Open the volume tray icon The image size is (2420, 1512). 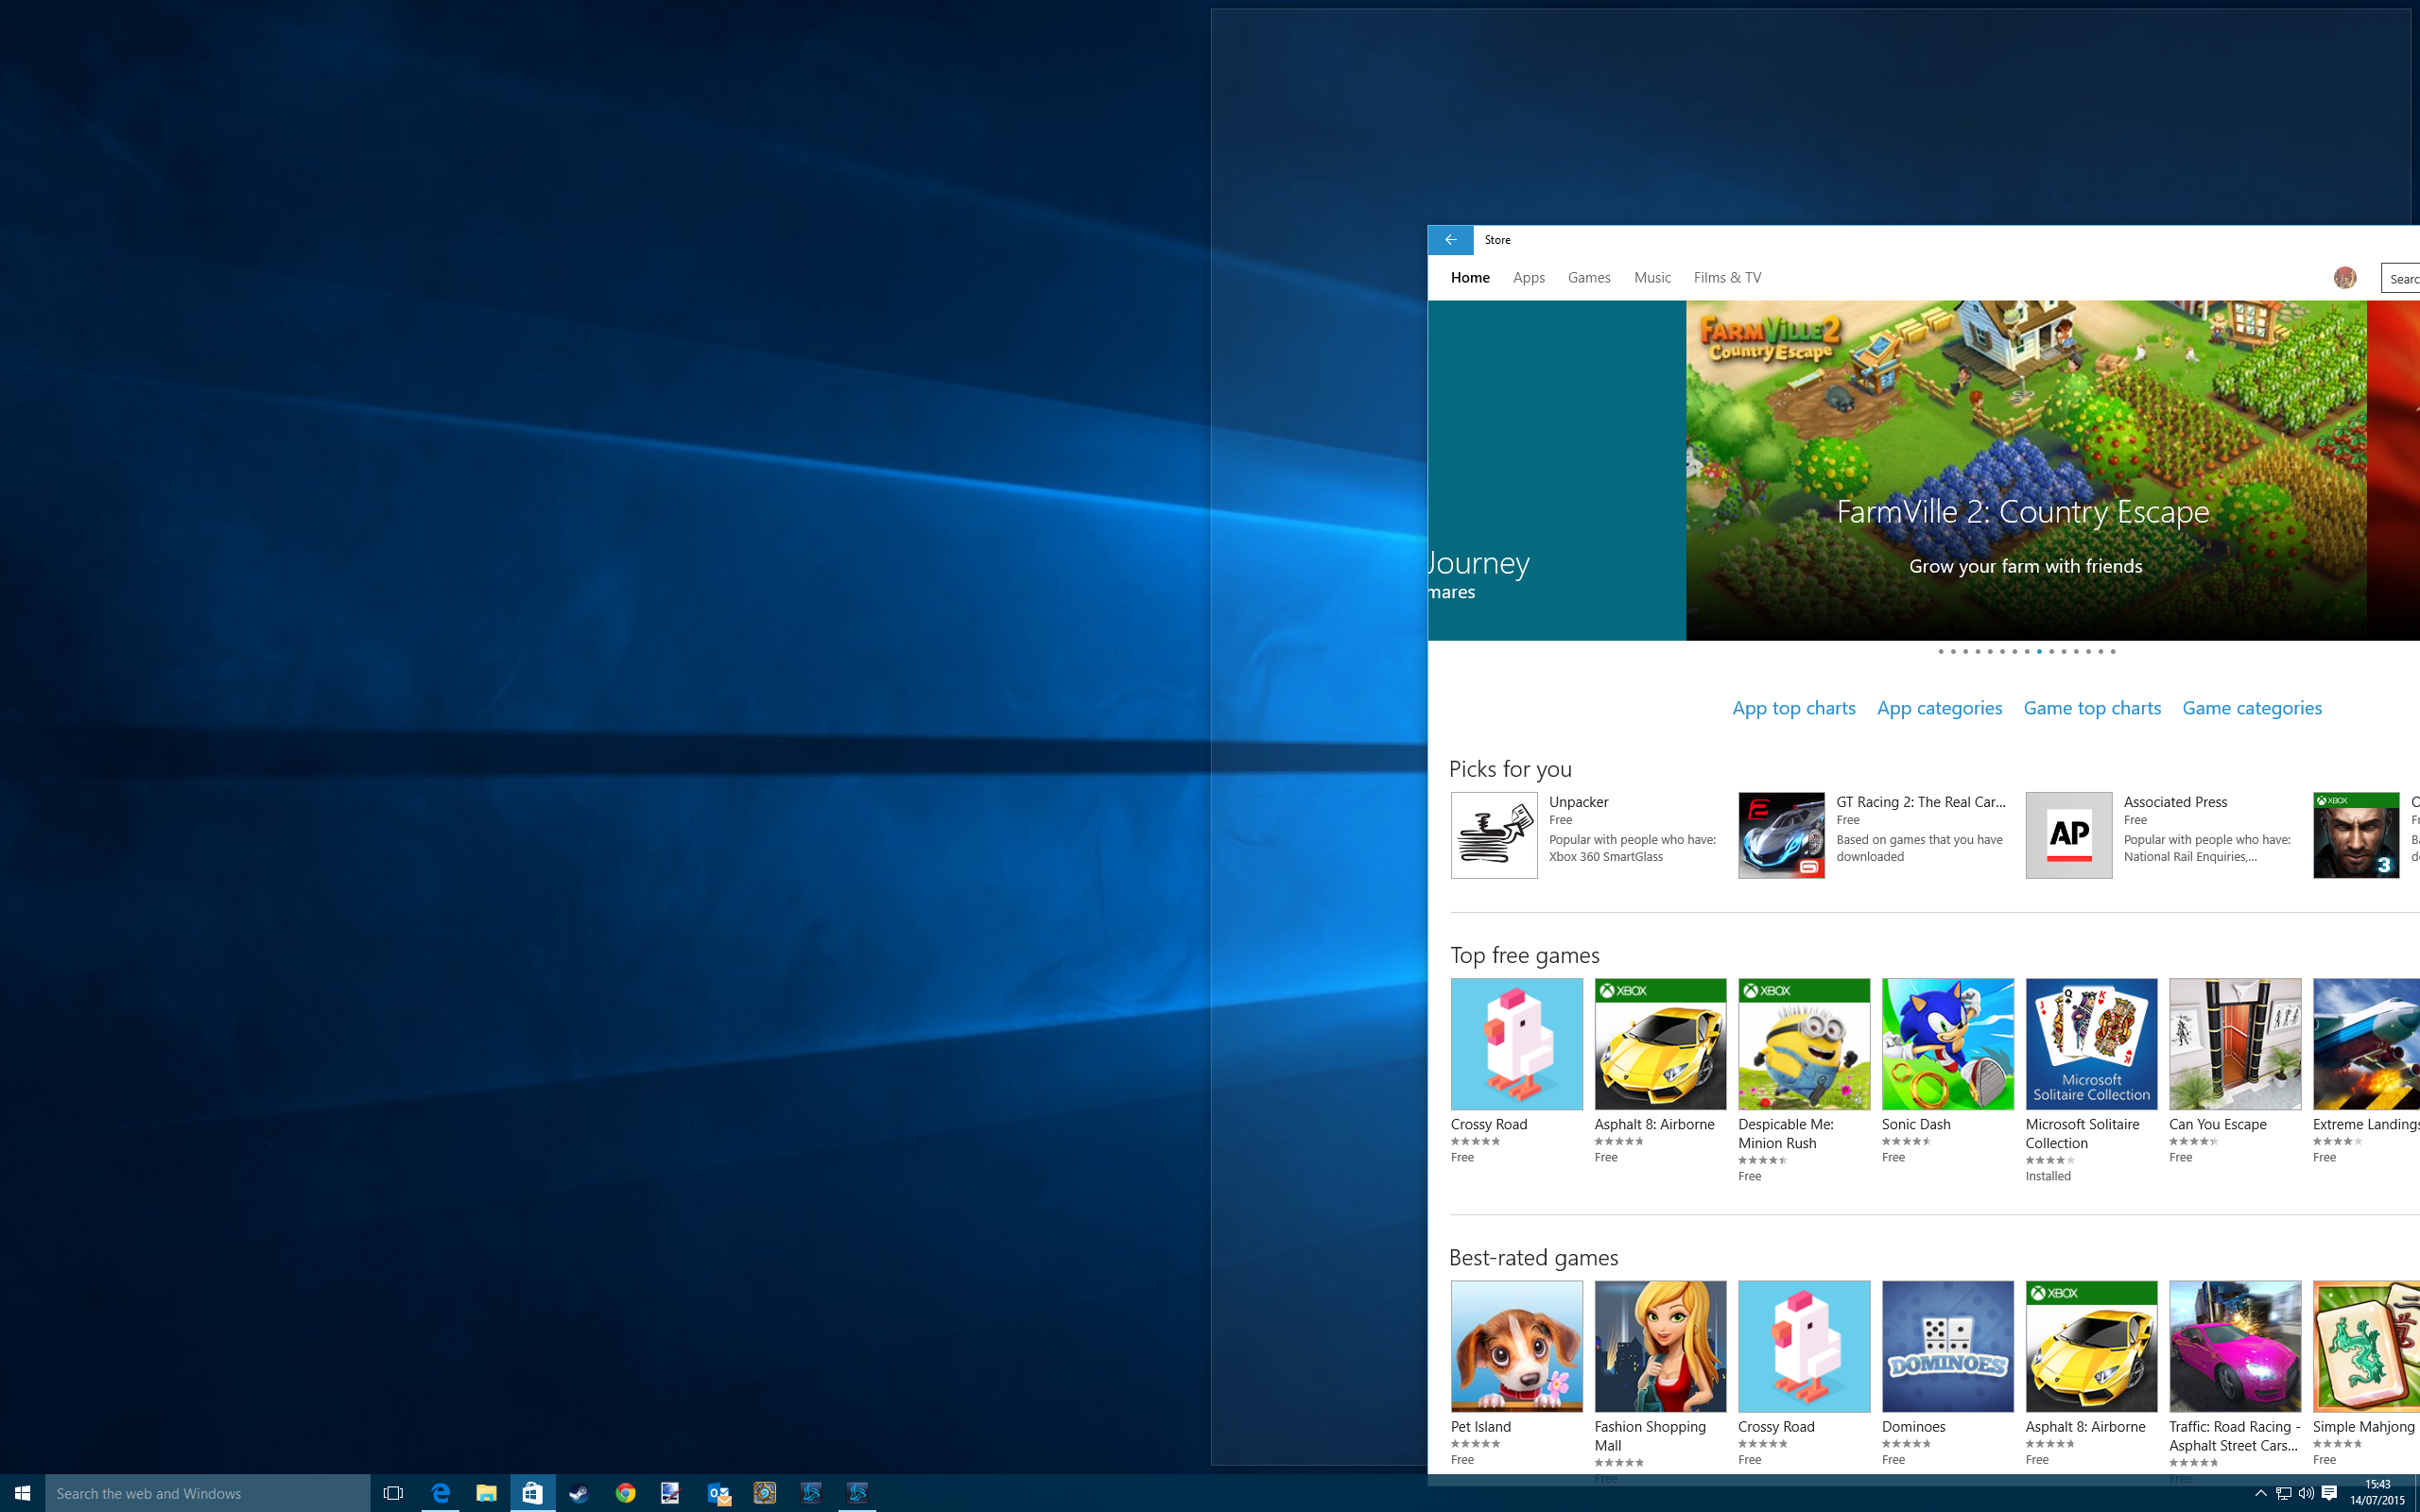(x=2306, y=1493)
